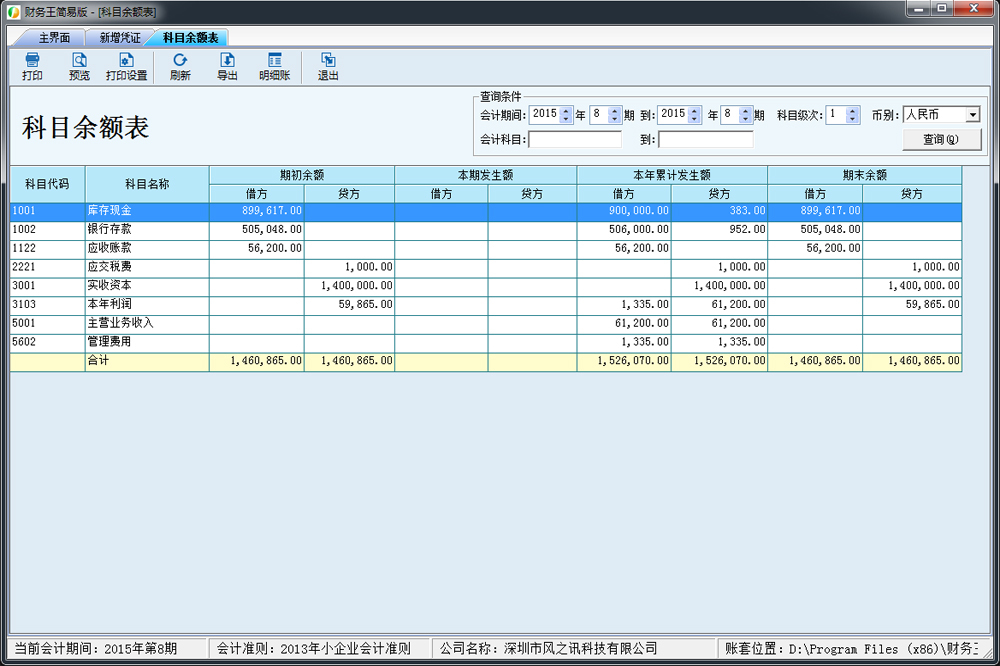Switch to the 新增凭证 tab
This screenshot has height=666, width=1000.
pos(120,37)
